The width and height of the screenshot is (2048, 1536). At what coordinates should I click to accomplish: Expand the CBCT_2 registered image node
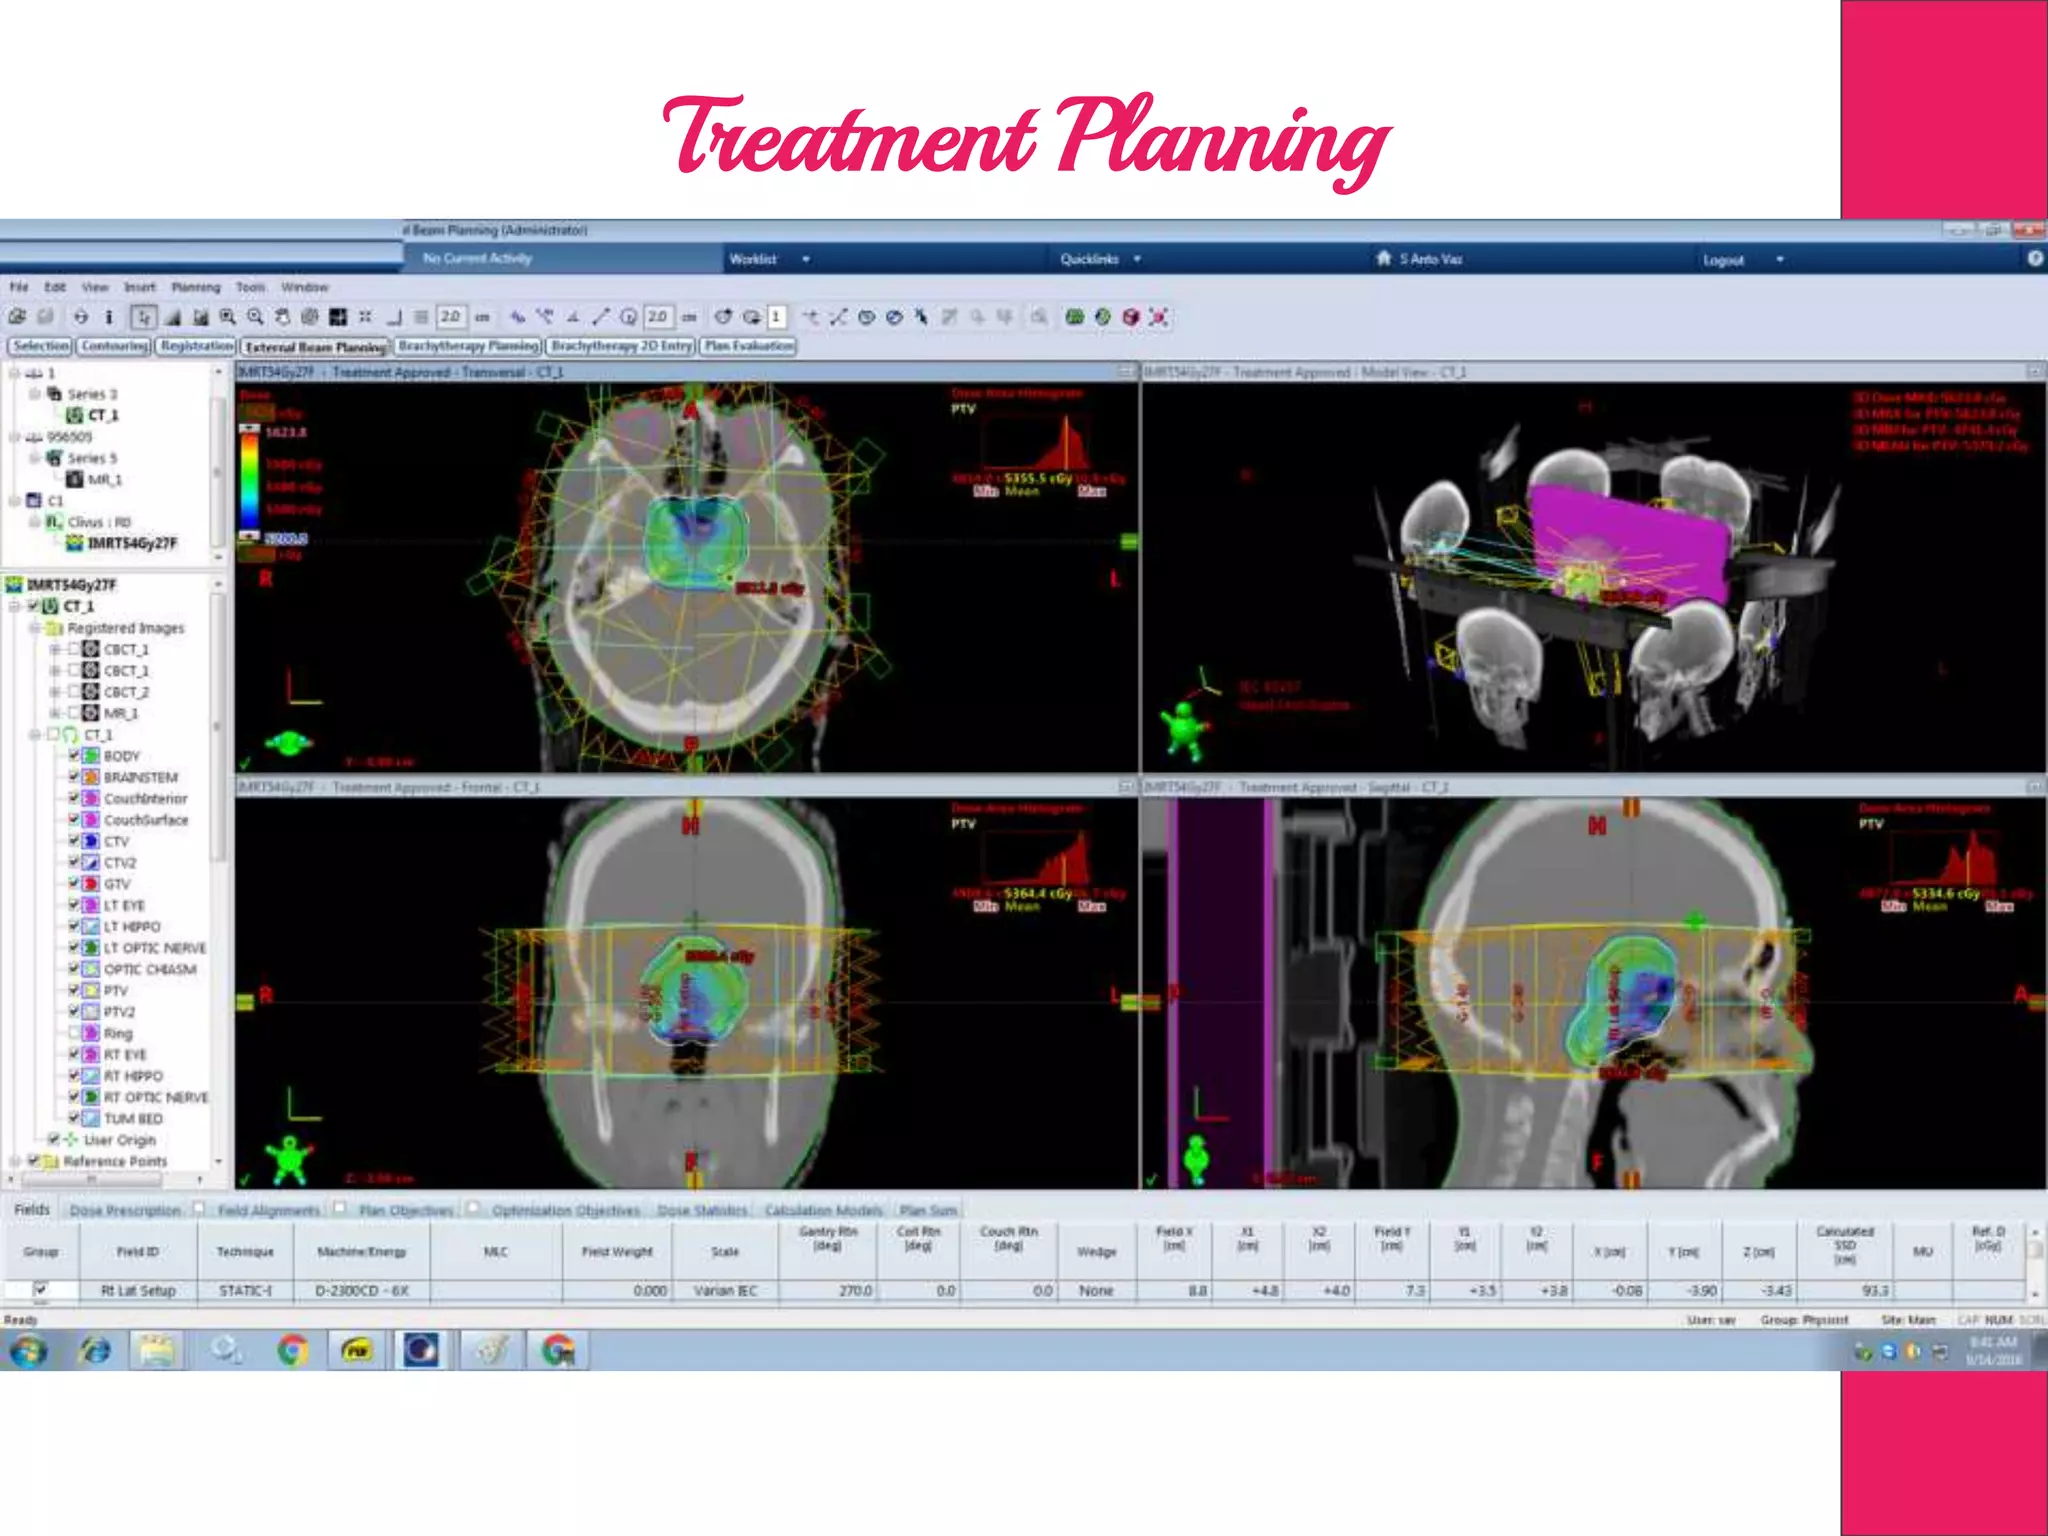coord(55,692)
